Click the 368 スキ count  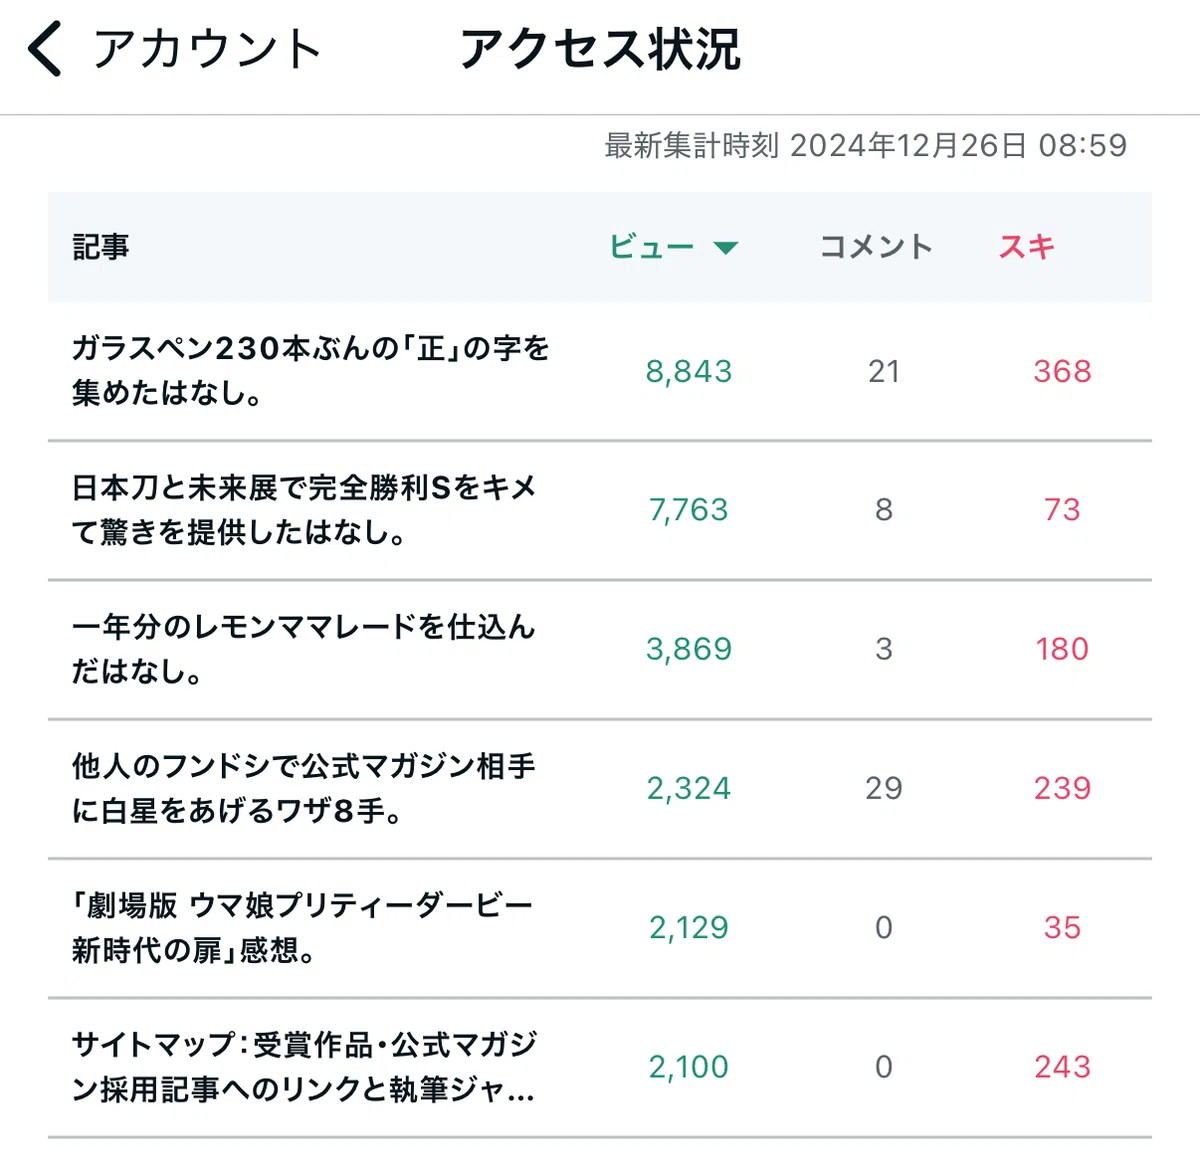coord(1062,372)
